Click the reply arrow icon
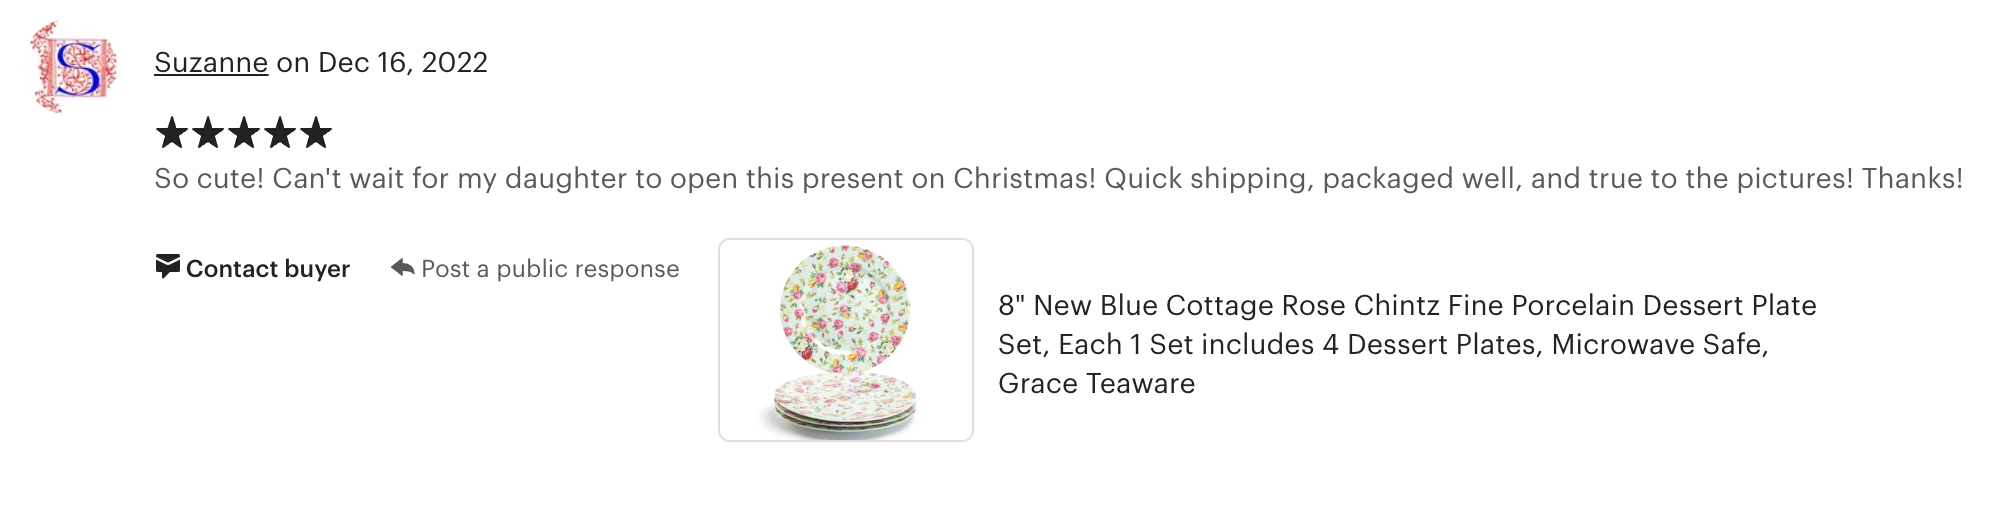The image size is (2006, 522). [x=402, y=267]
